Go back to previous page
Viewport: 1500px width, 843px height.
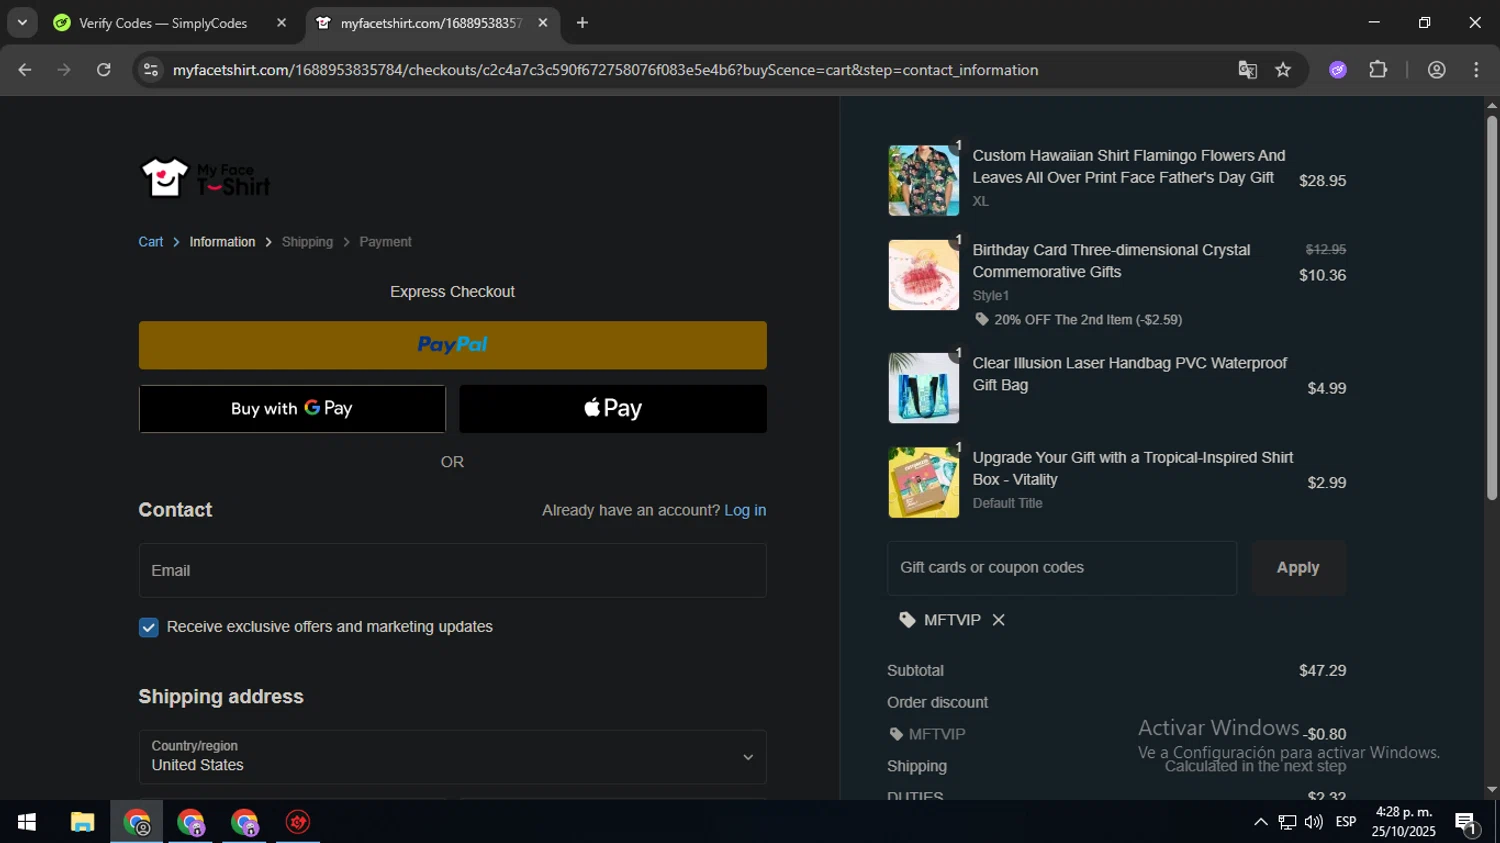tap(25, 70)
